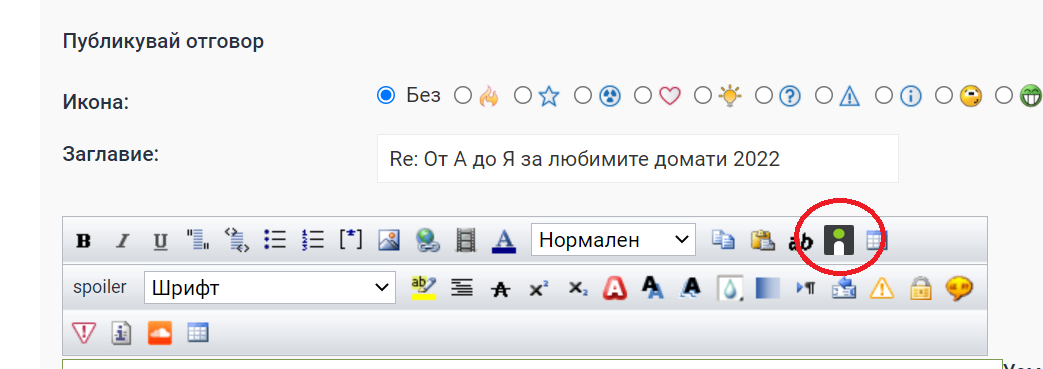1043x369 pixels.
Task: Select the green grinning face radio button
Action: click(1004, 96)
